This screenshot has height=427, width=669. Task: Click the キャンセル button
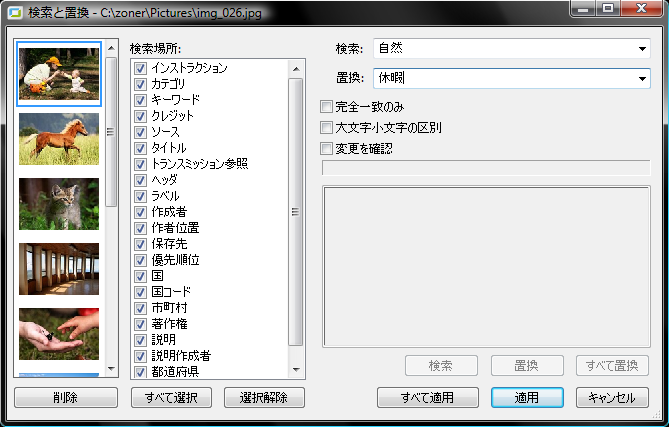pos(612,398)
